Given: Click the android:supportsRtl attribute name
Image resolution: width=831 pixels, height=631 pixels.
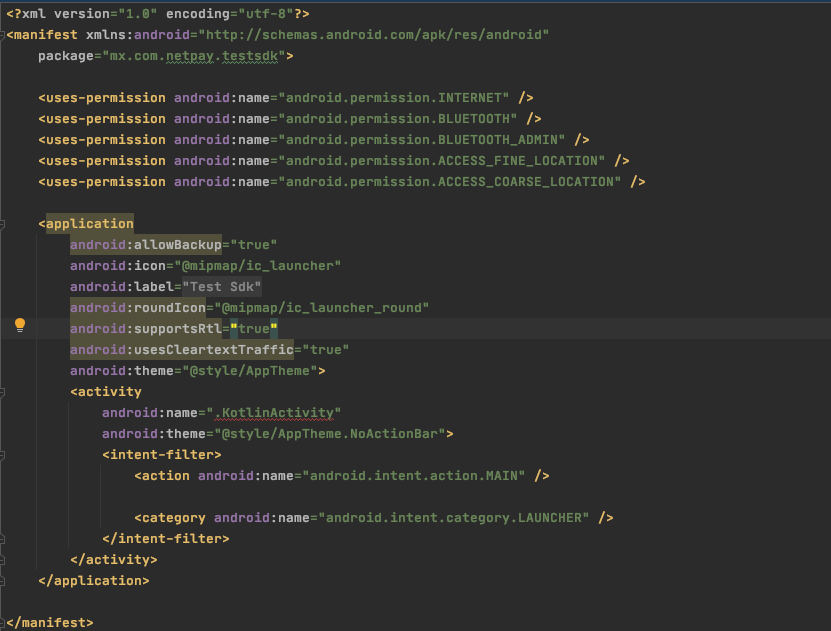Looking at the screenshot, I should point(146,329).
